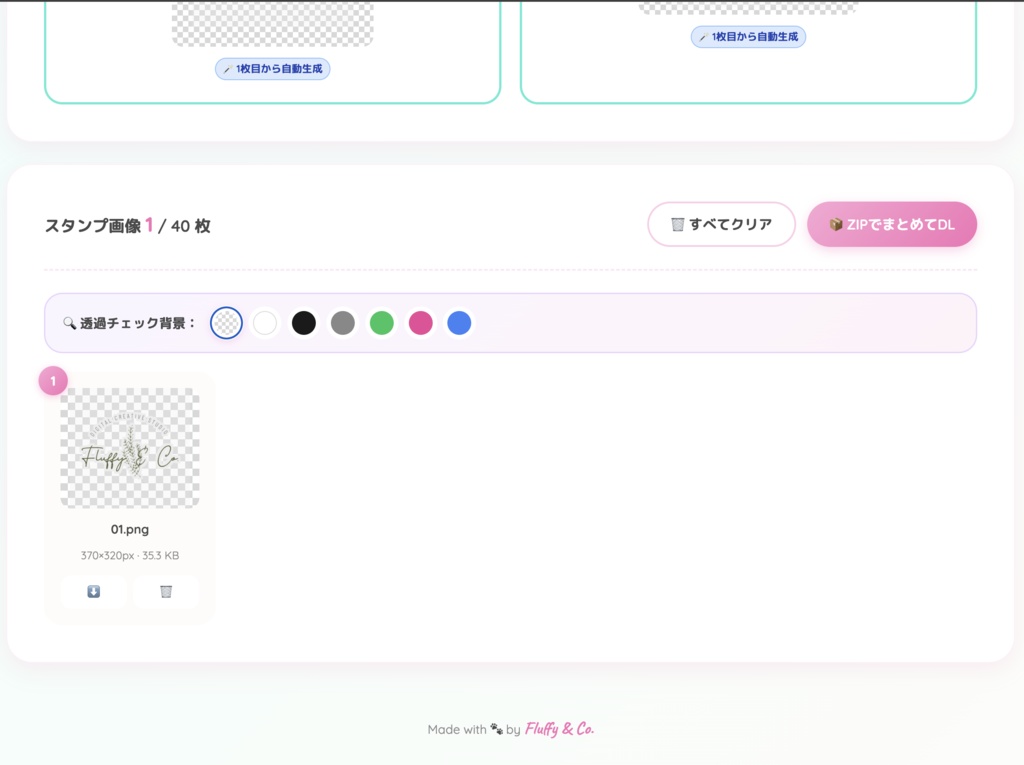Switch preview background to the gray swatch

(x=343, y=322)
